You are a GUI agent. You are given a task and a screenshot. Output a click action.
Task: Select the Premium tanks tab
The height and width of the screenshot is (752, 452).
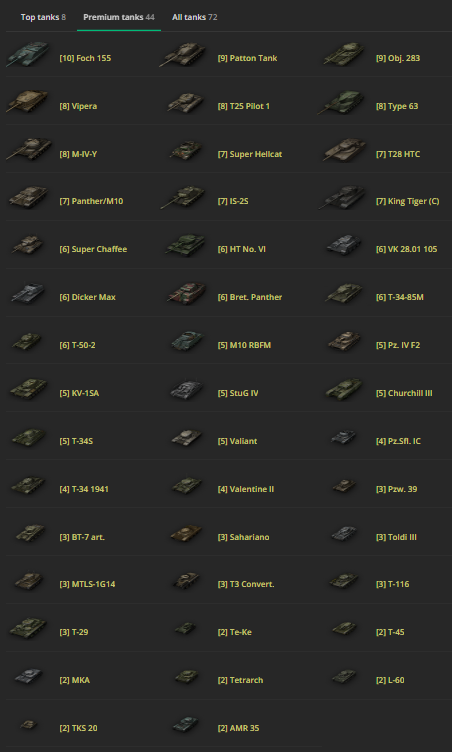(119, 17)
